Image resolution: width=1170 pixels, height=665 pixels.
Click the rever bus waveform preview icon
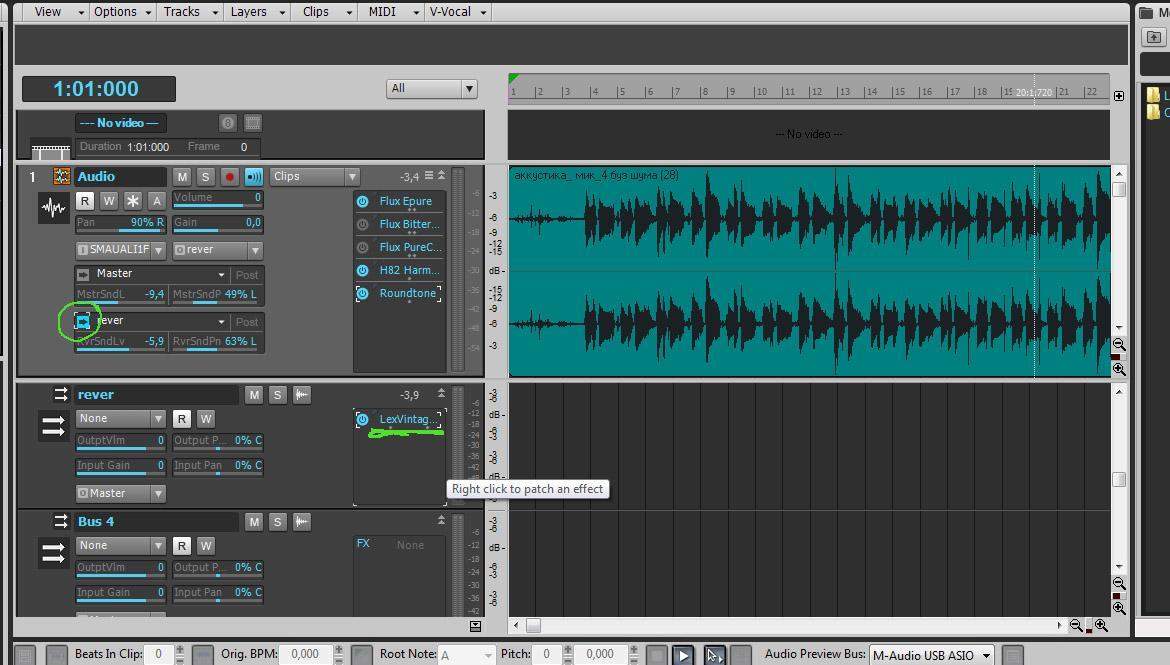coord(302,395)
